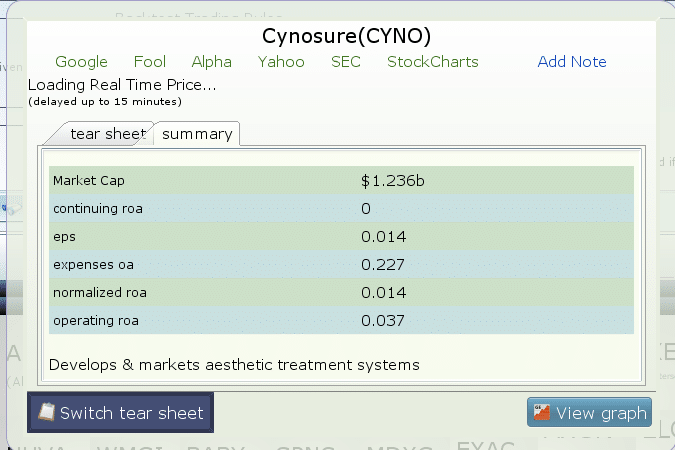Click the 0.227 expenses oa value
Image resolution: width=675 pixels, height=450 pixels.
[383, 264]
